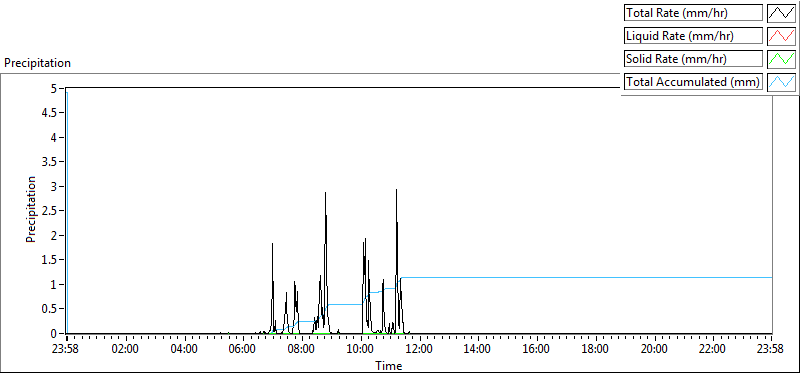
Task: Click the 23:58 end time axis label
Action: [771, 350]
